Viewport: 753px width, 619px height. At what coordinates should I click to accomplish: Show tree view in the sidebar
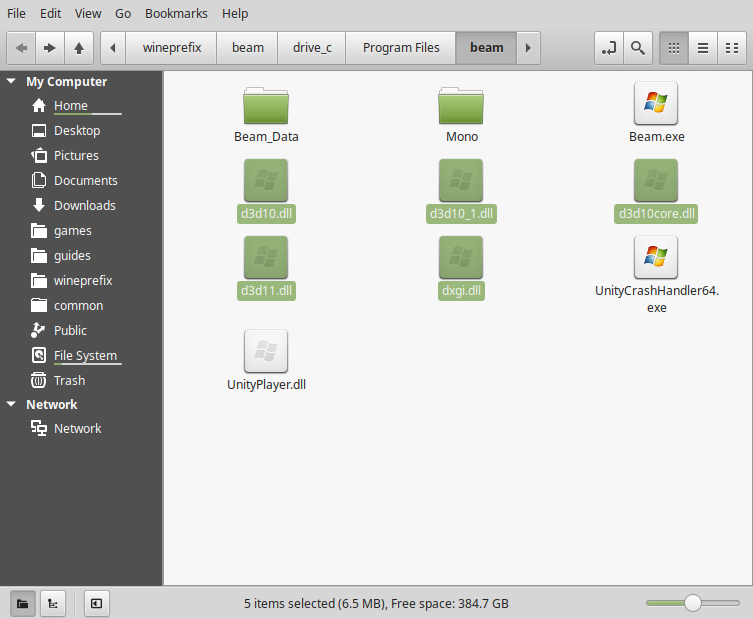point(53,603)
